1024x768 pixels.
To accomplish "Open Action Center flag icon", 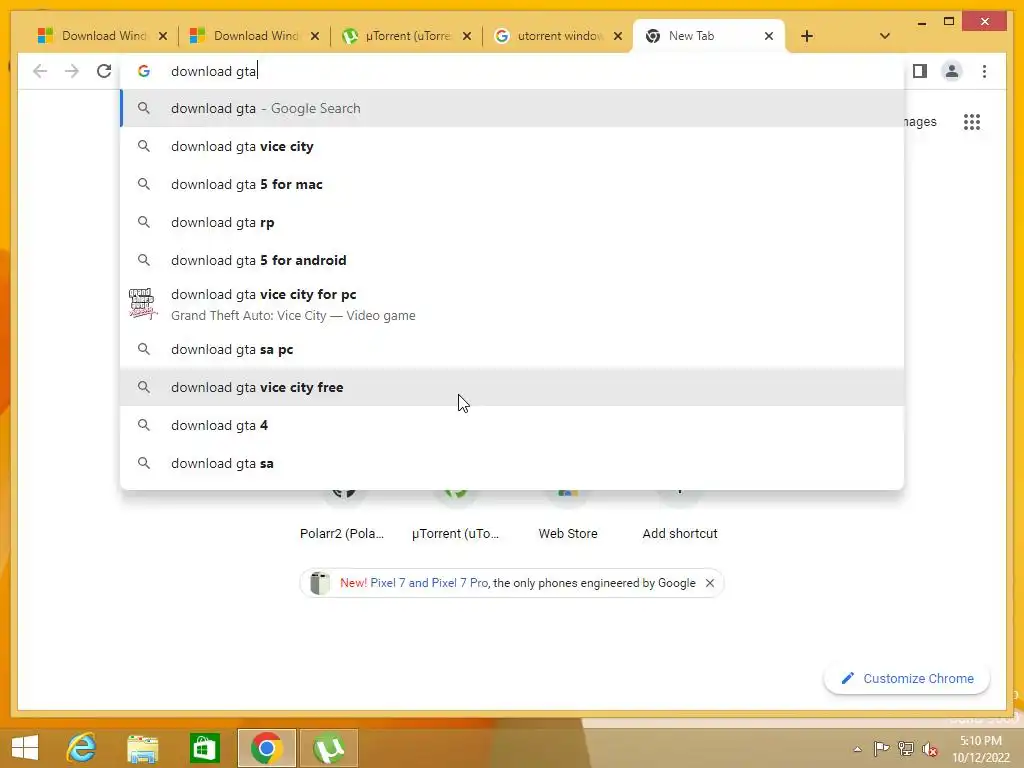I will pos(881,748).
